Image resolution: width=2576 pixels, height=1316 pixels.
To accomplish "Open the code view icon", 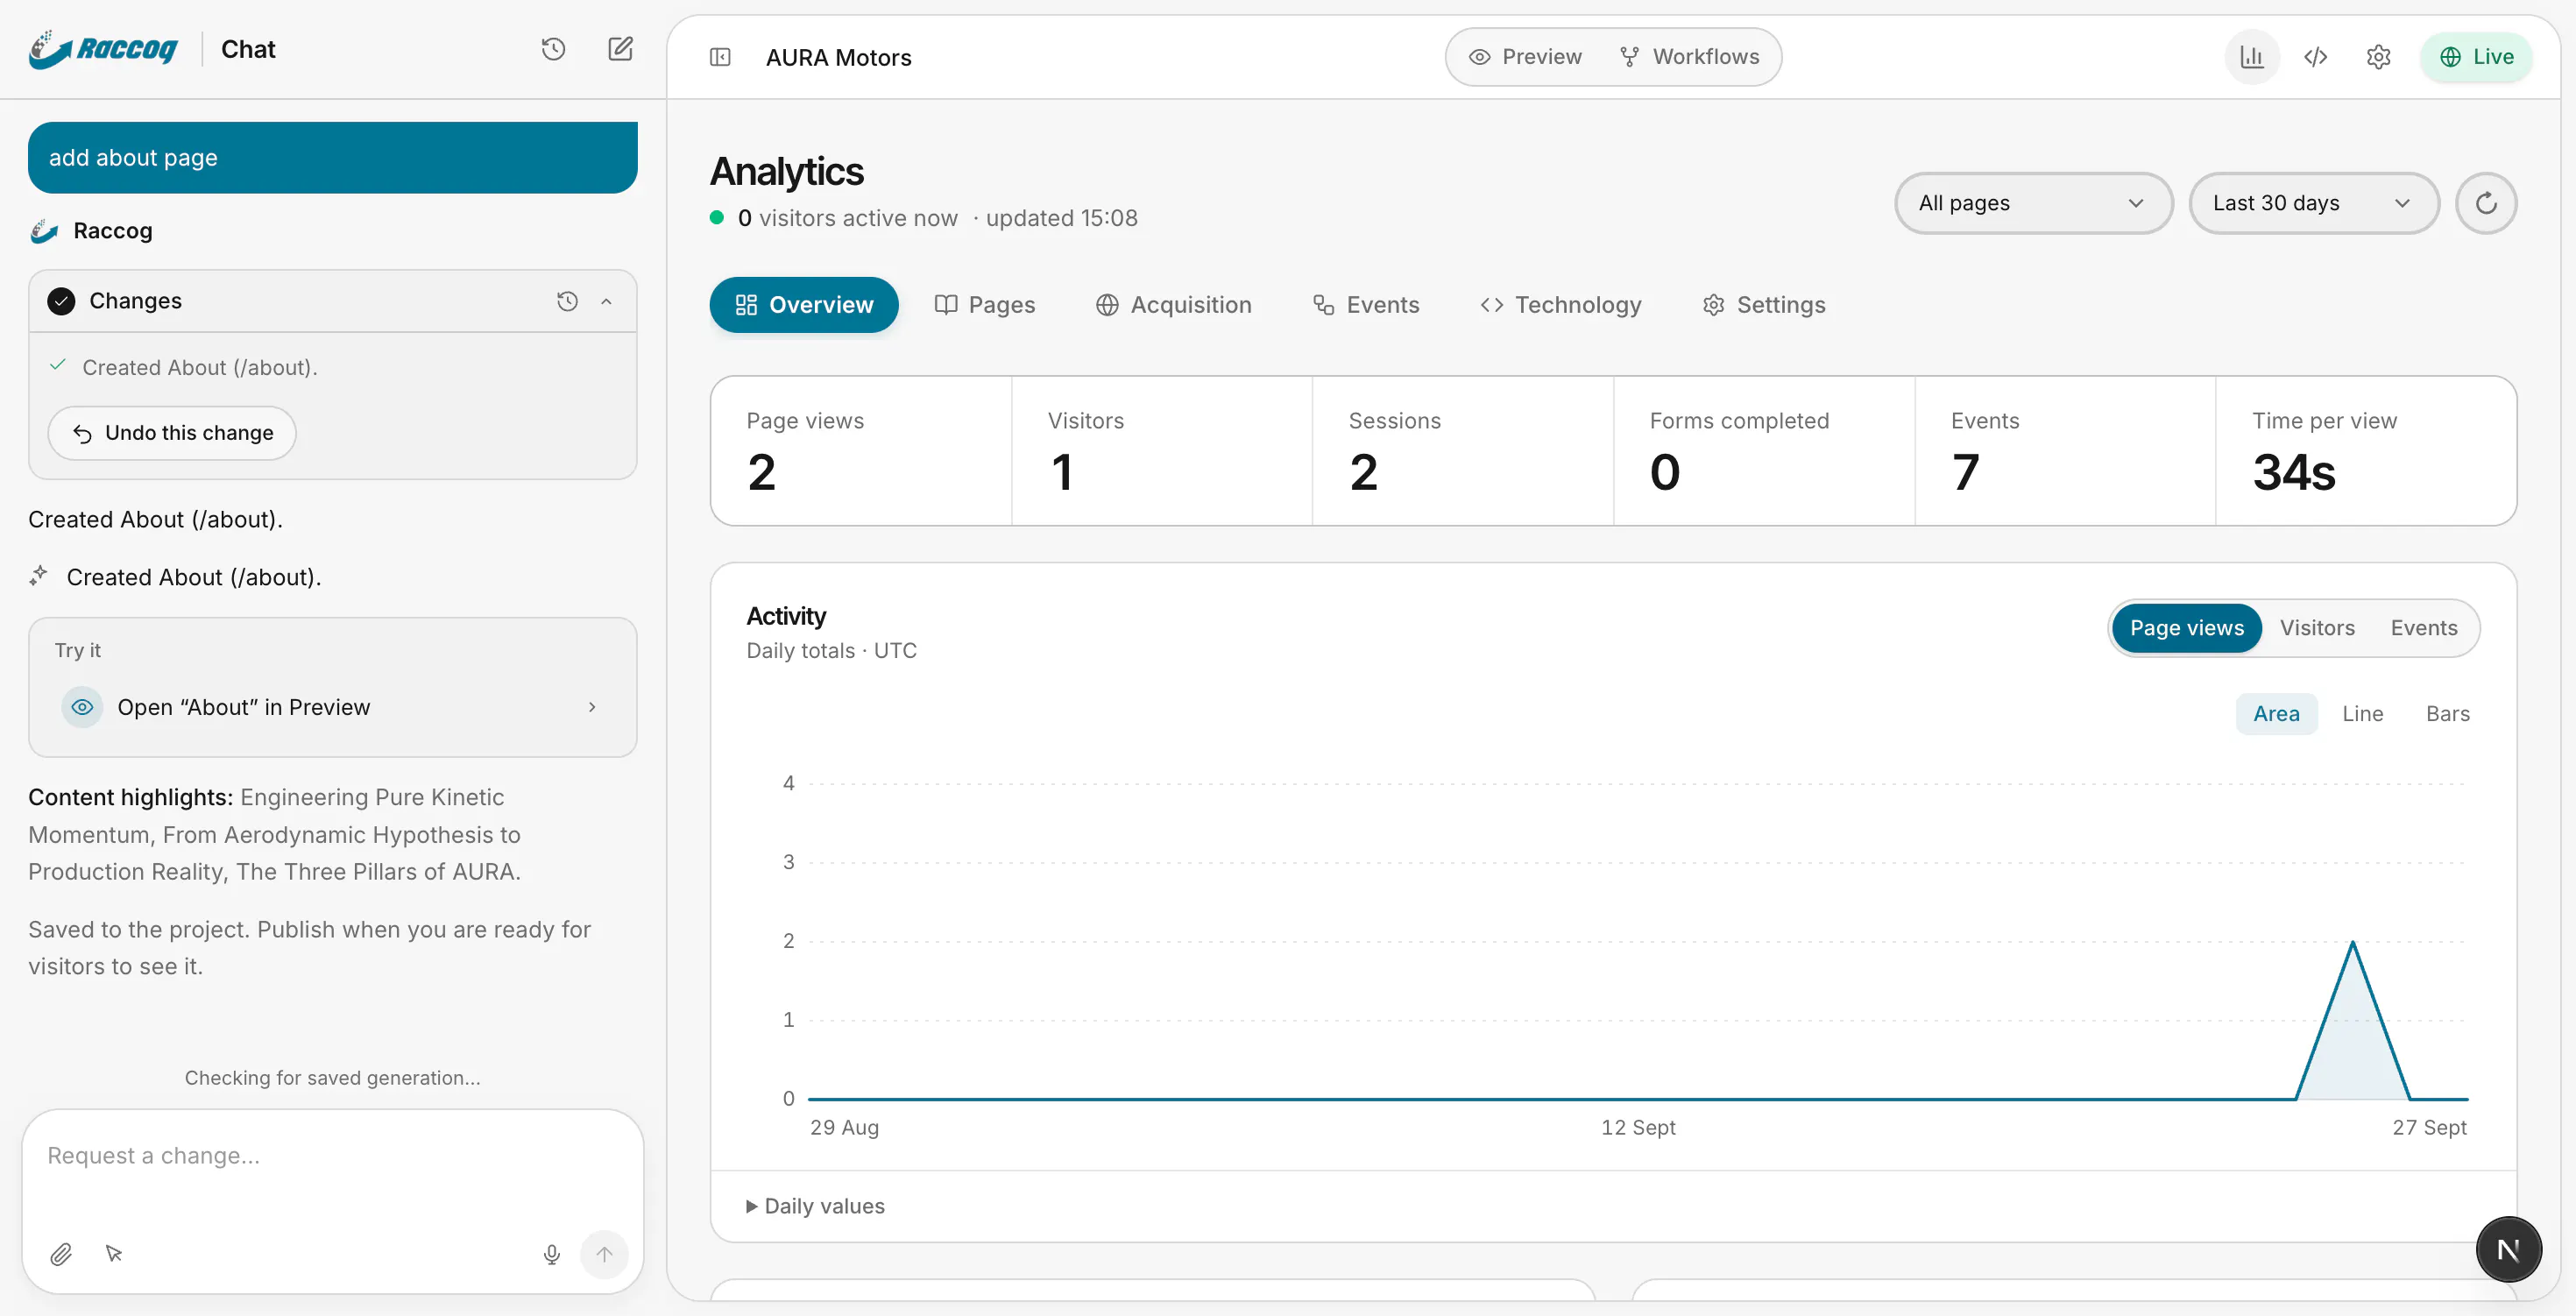I will [x=2316, y=57].
